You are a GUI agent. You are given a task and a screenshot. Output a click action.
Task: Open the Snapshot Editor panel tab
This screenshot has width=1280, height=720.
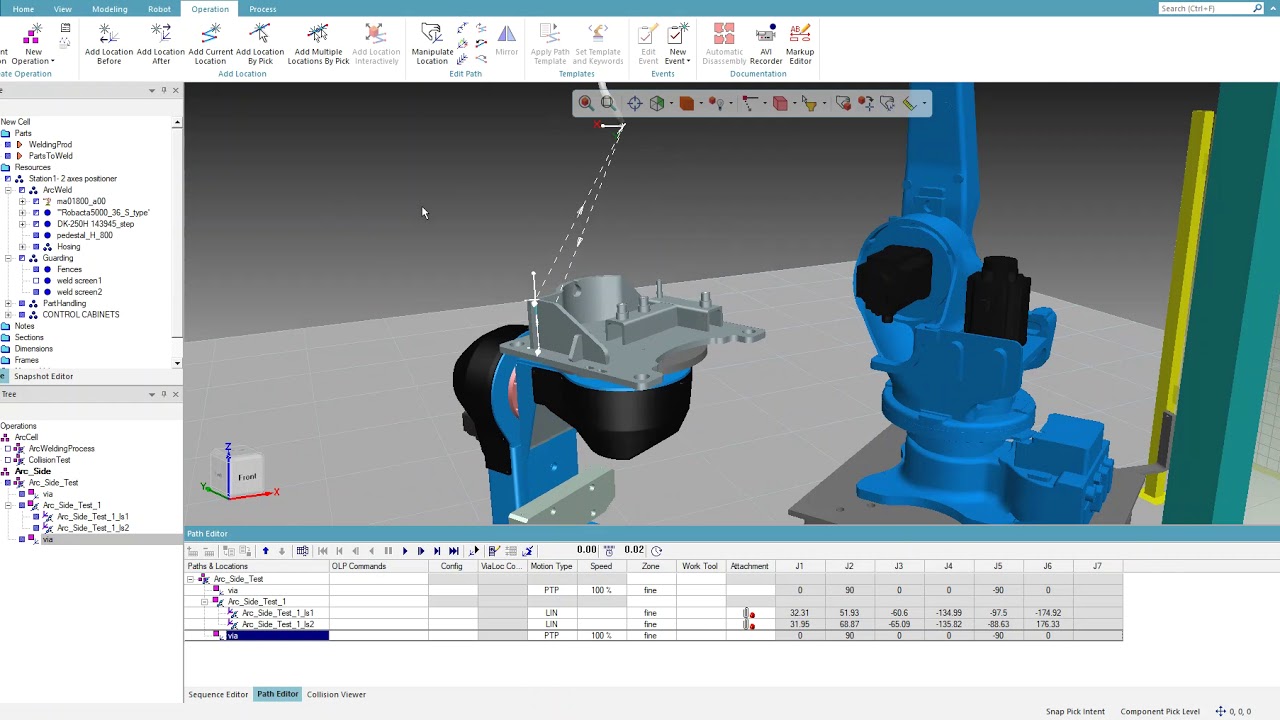(43, 376)
